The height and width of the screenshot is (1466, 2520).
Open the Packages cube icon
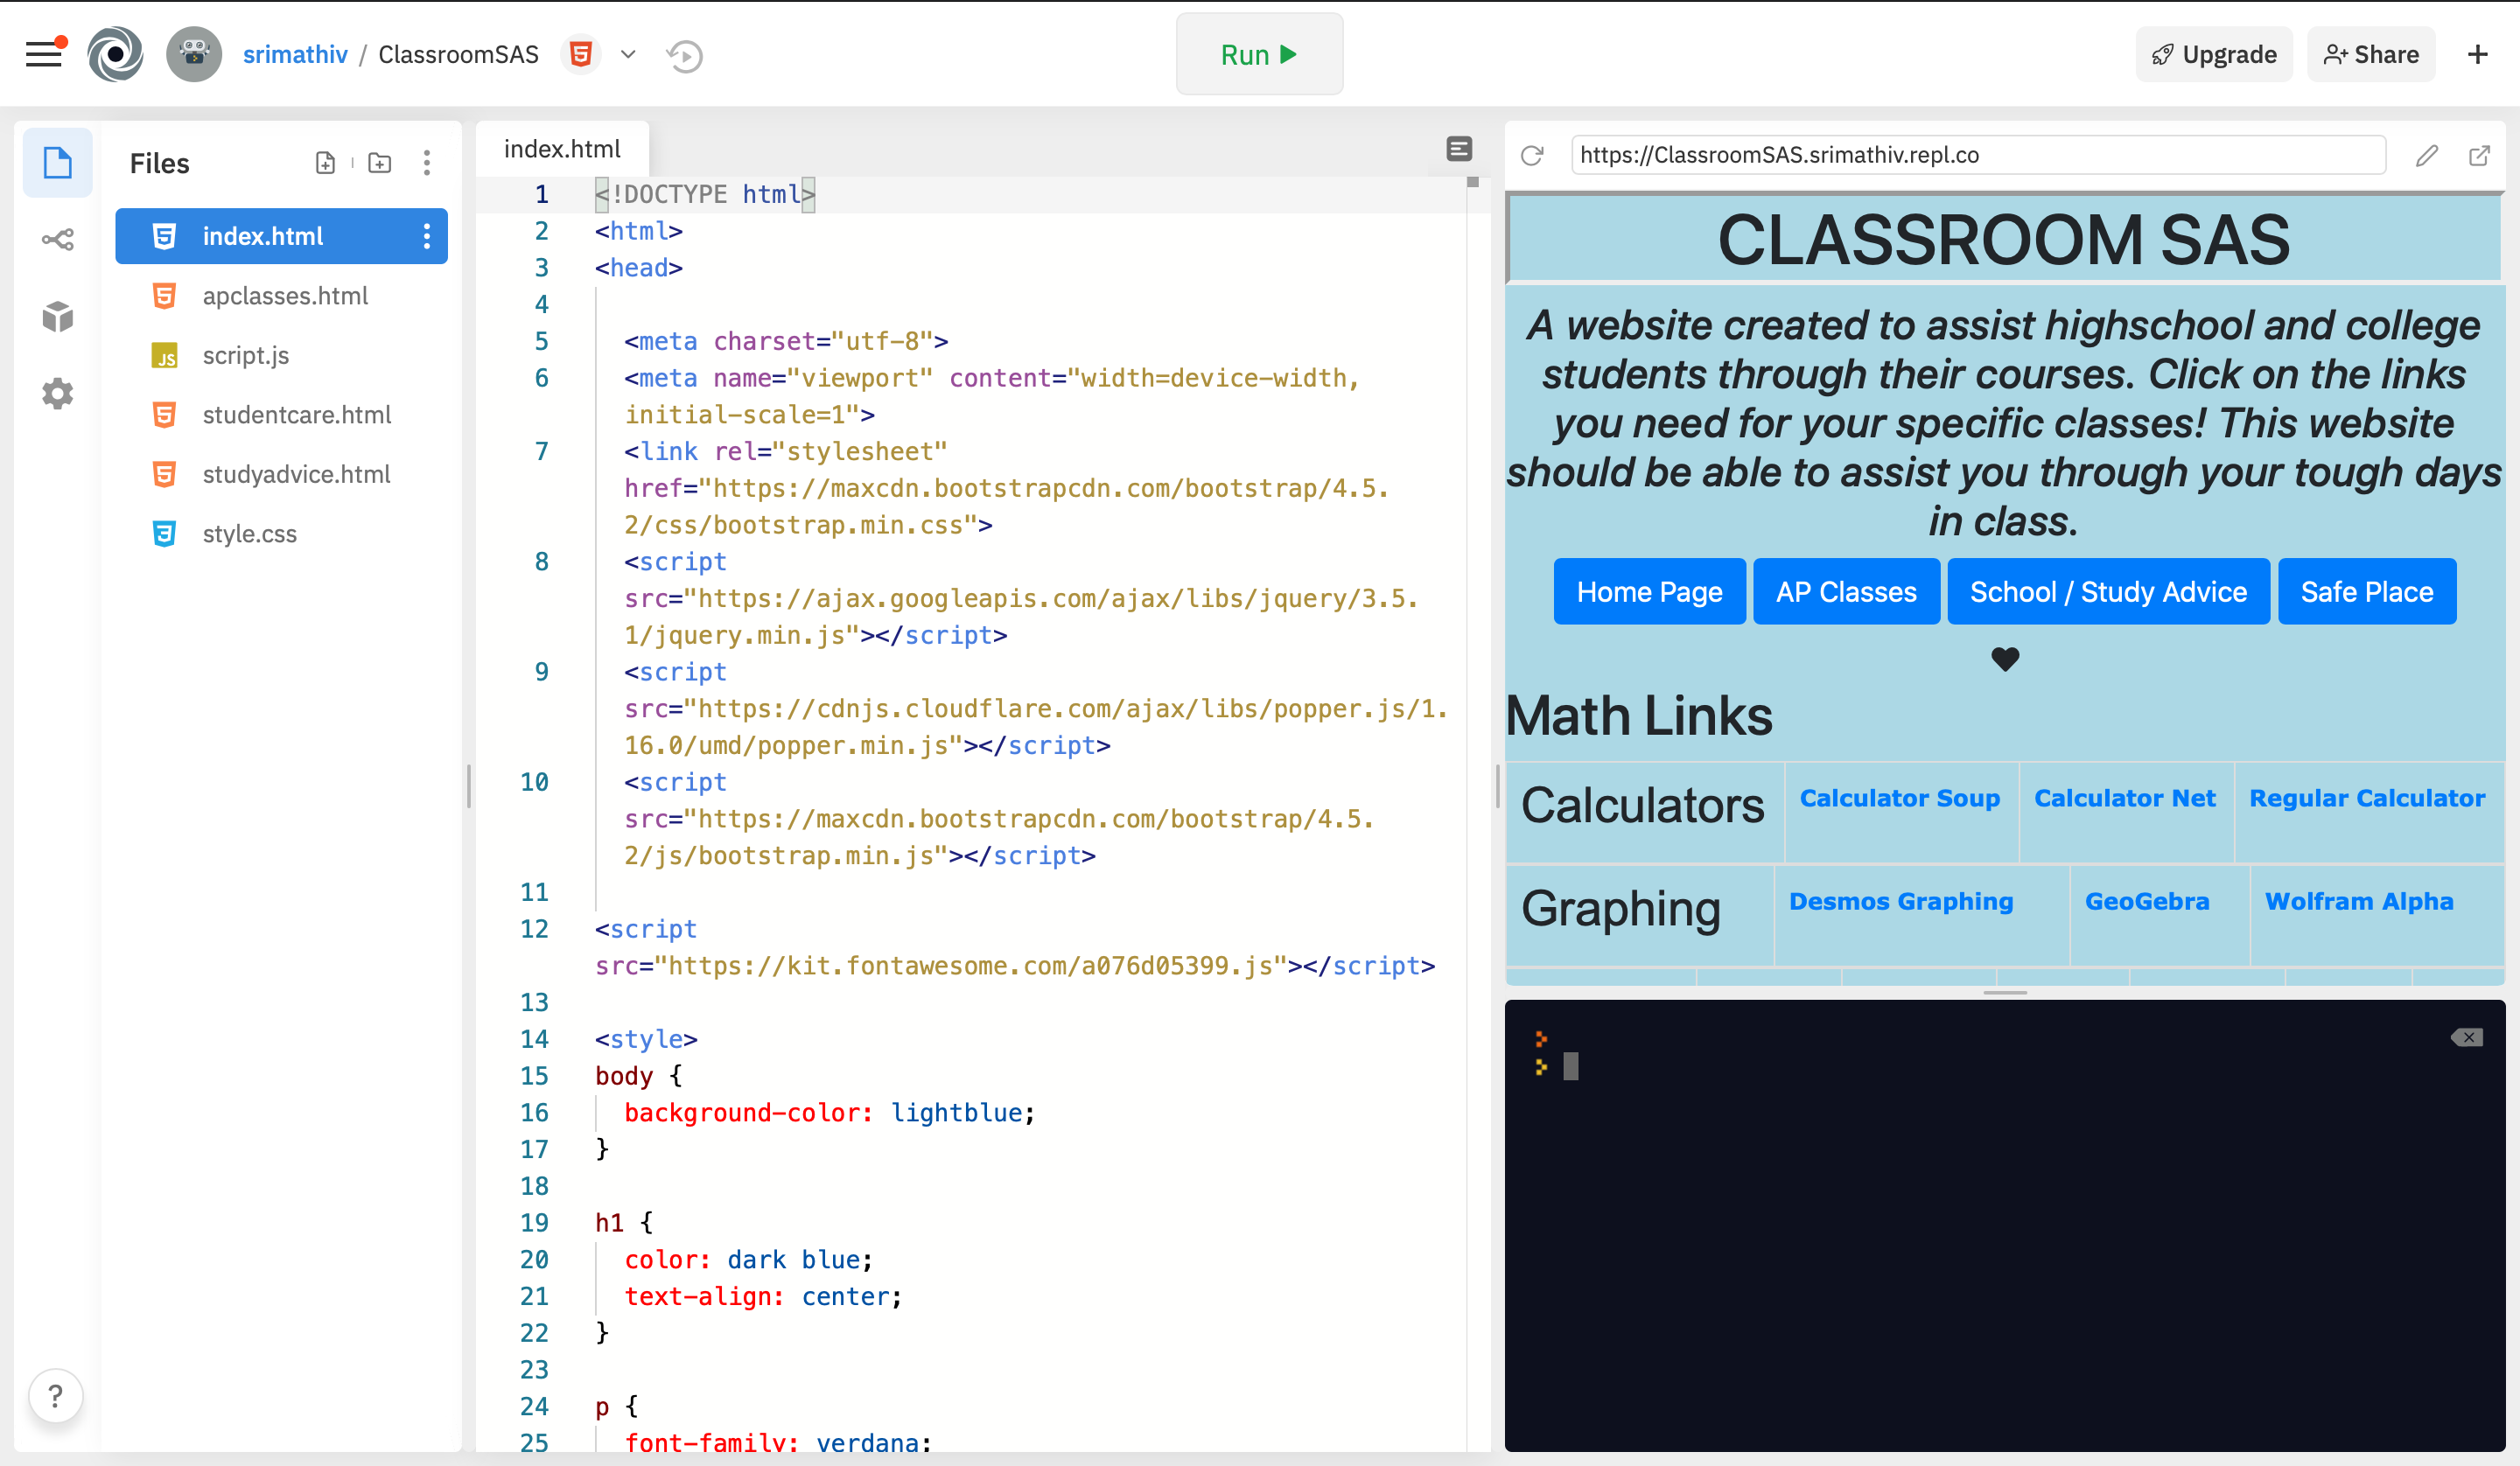click(57, 316)
